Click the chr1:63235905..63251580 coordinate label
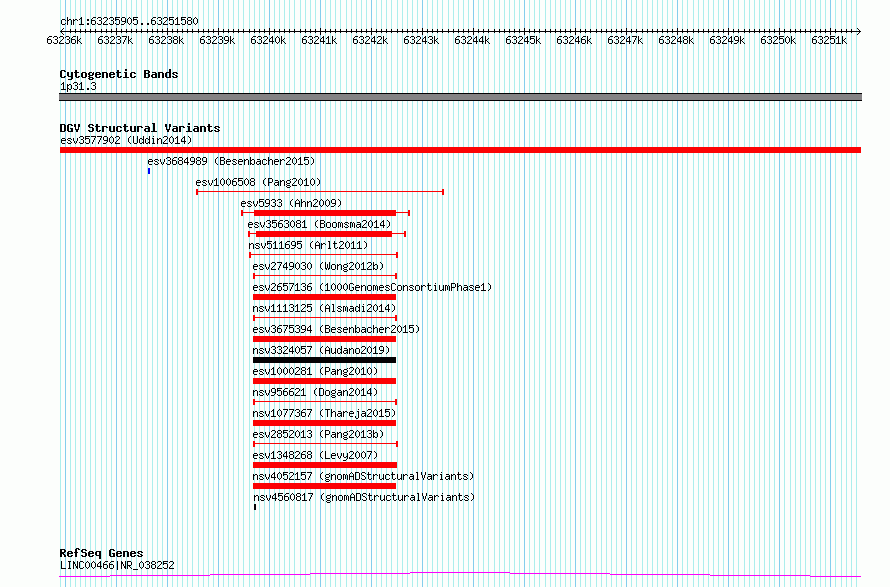The height and width of the screenshot is (587, 890). [129, 22]
